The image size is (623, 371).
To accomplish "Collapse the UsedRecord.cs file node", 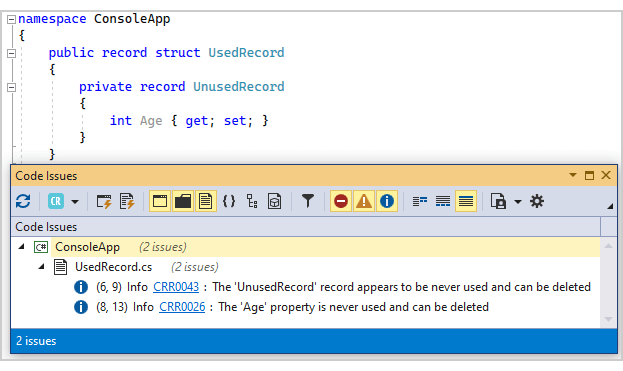I will (41, 267).
